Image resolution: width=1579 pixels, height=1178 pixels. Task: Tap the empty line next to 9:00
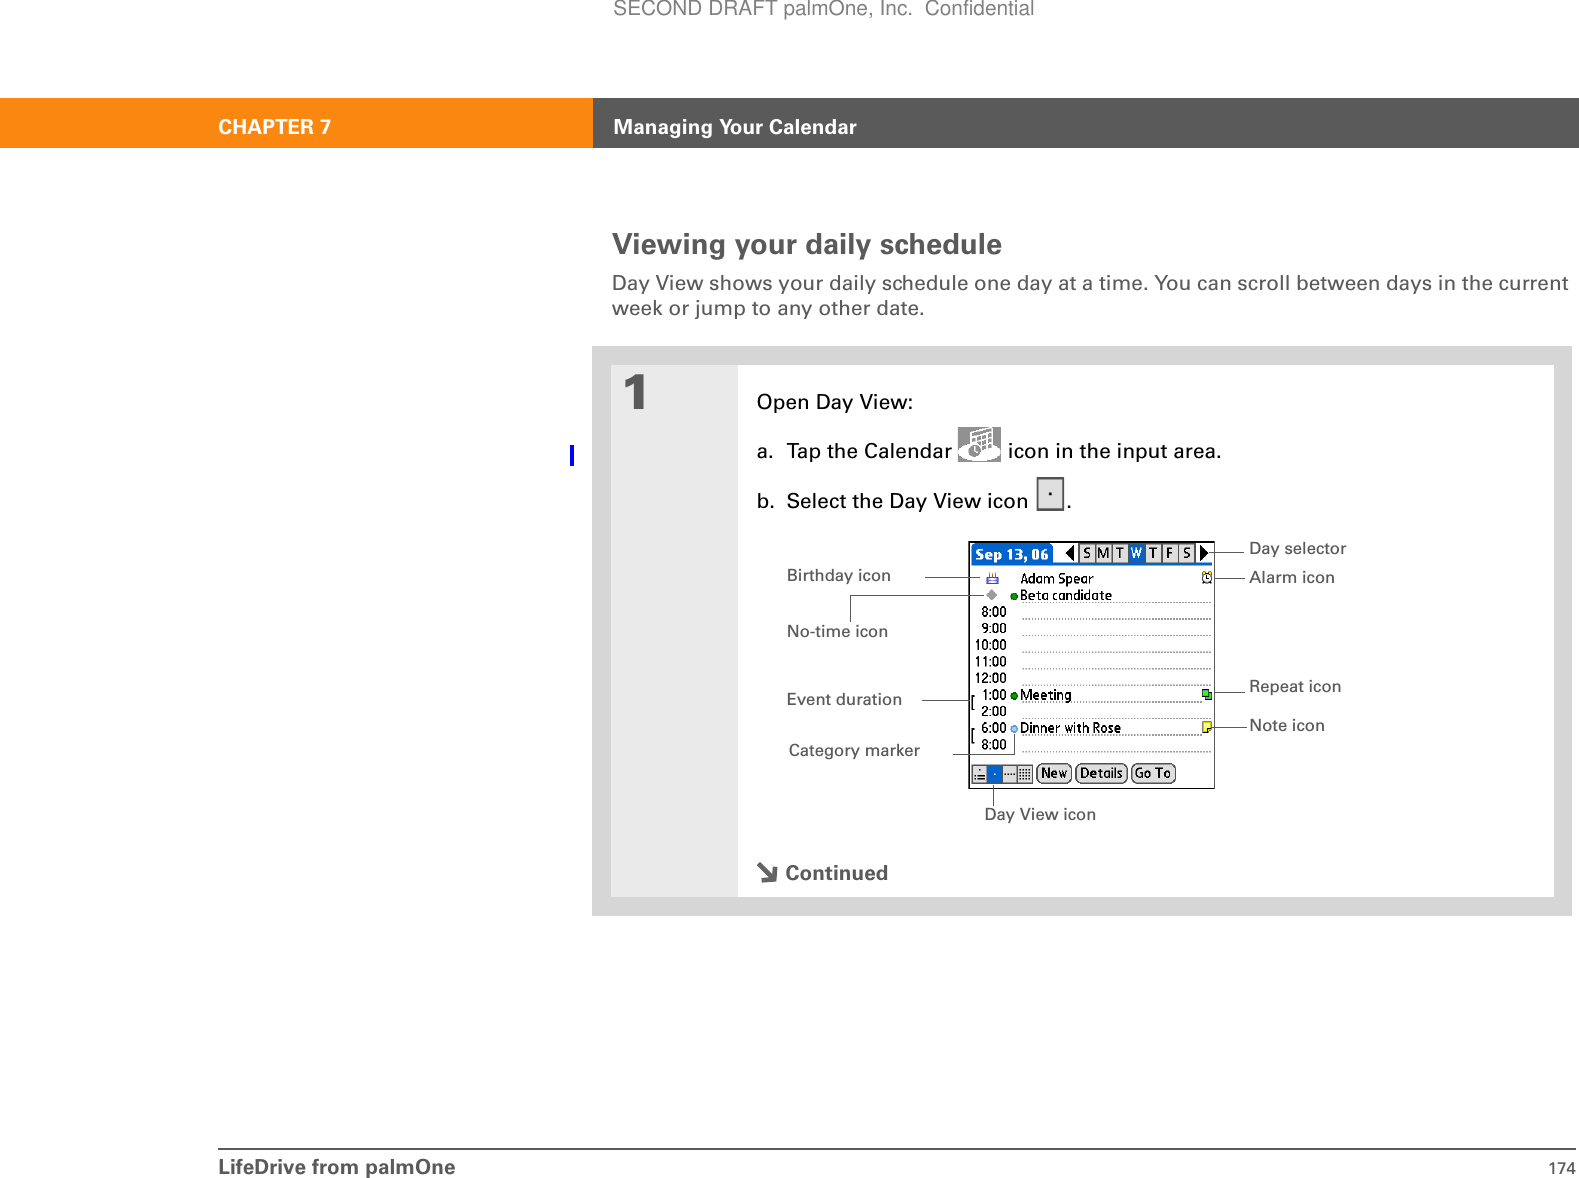pyautogui.click(x=1116, y=629)
